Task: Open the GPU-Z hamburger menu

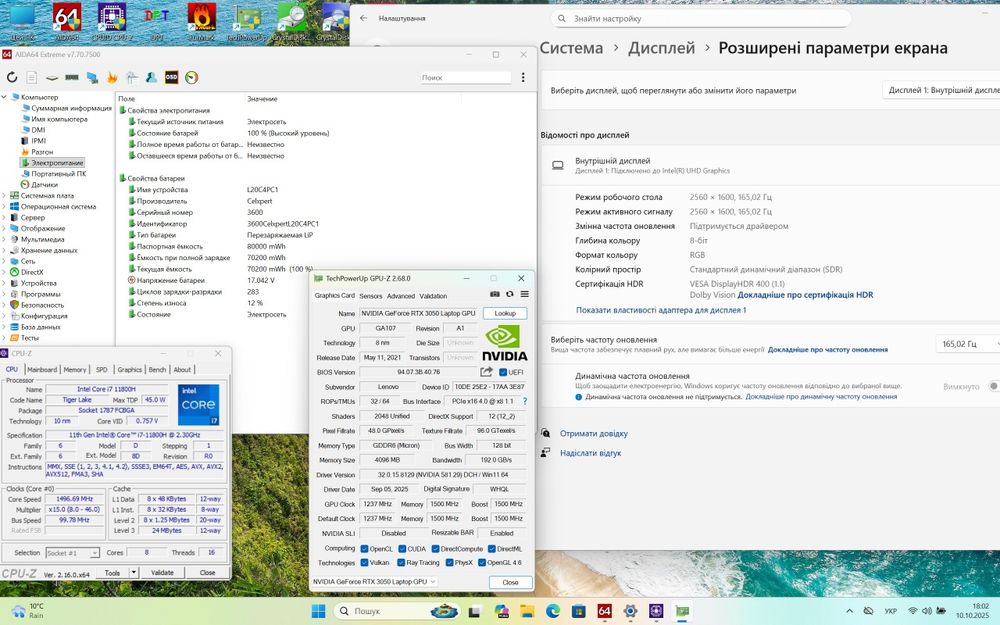Action: [x=524, y=294]
